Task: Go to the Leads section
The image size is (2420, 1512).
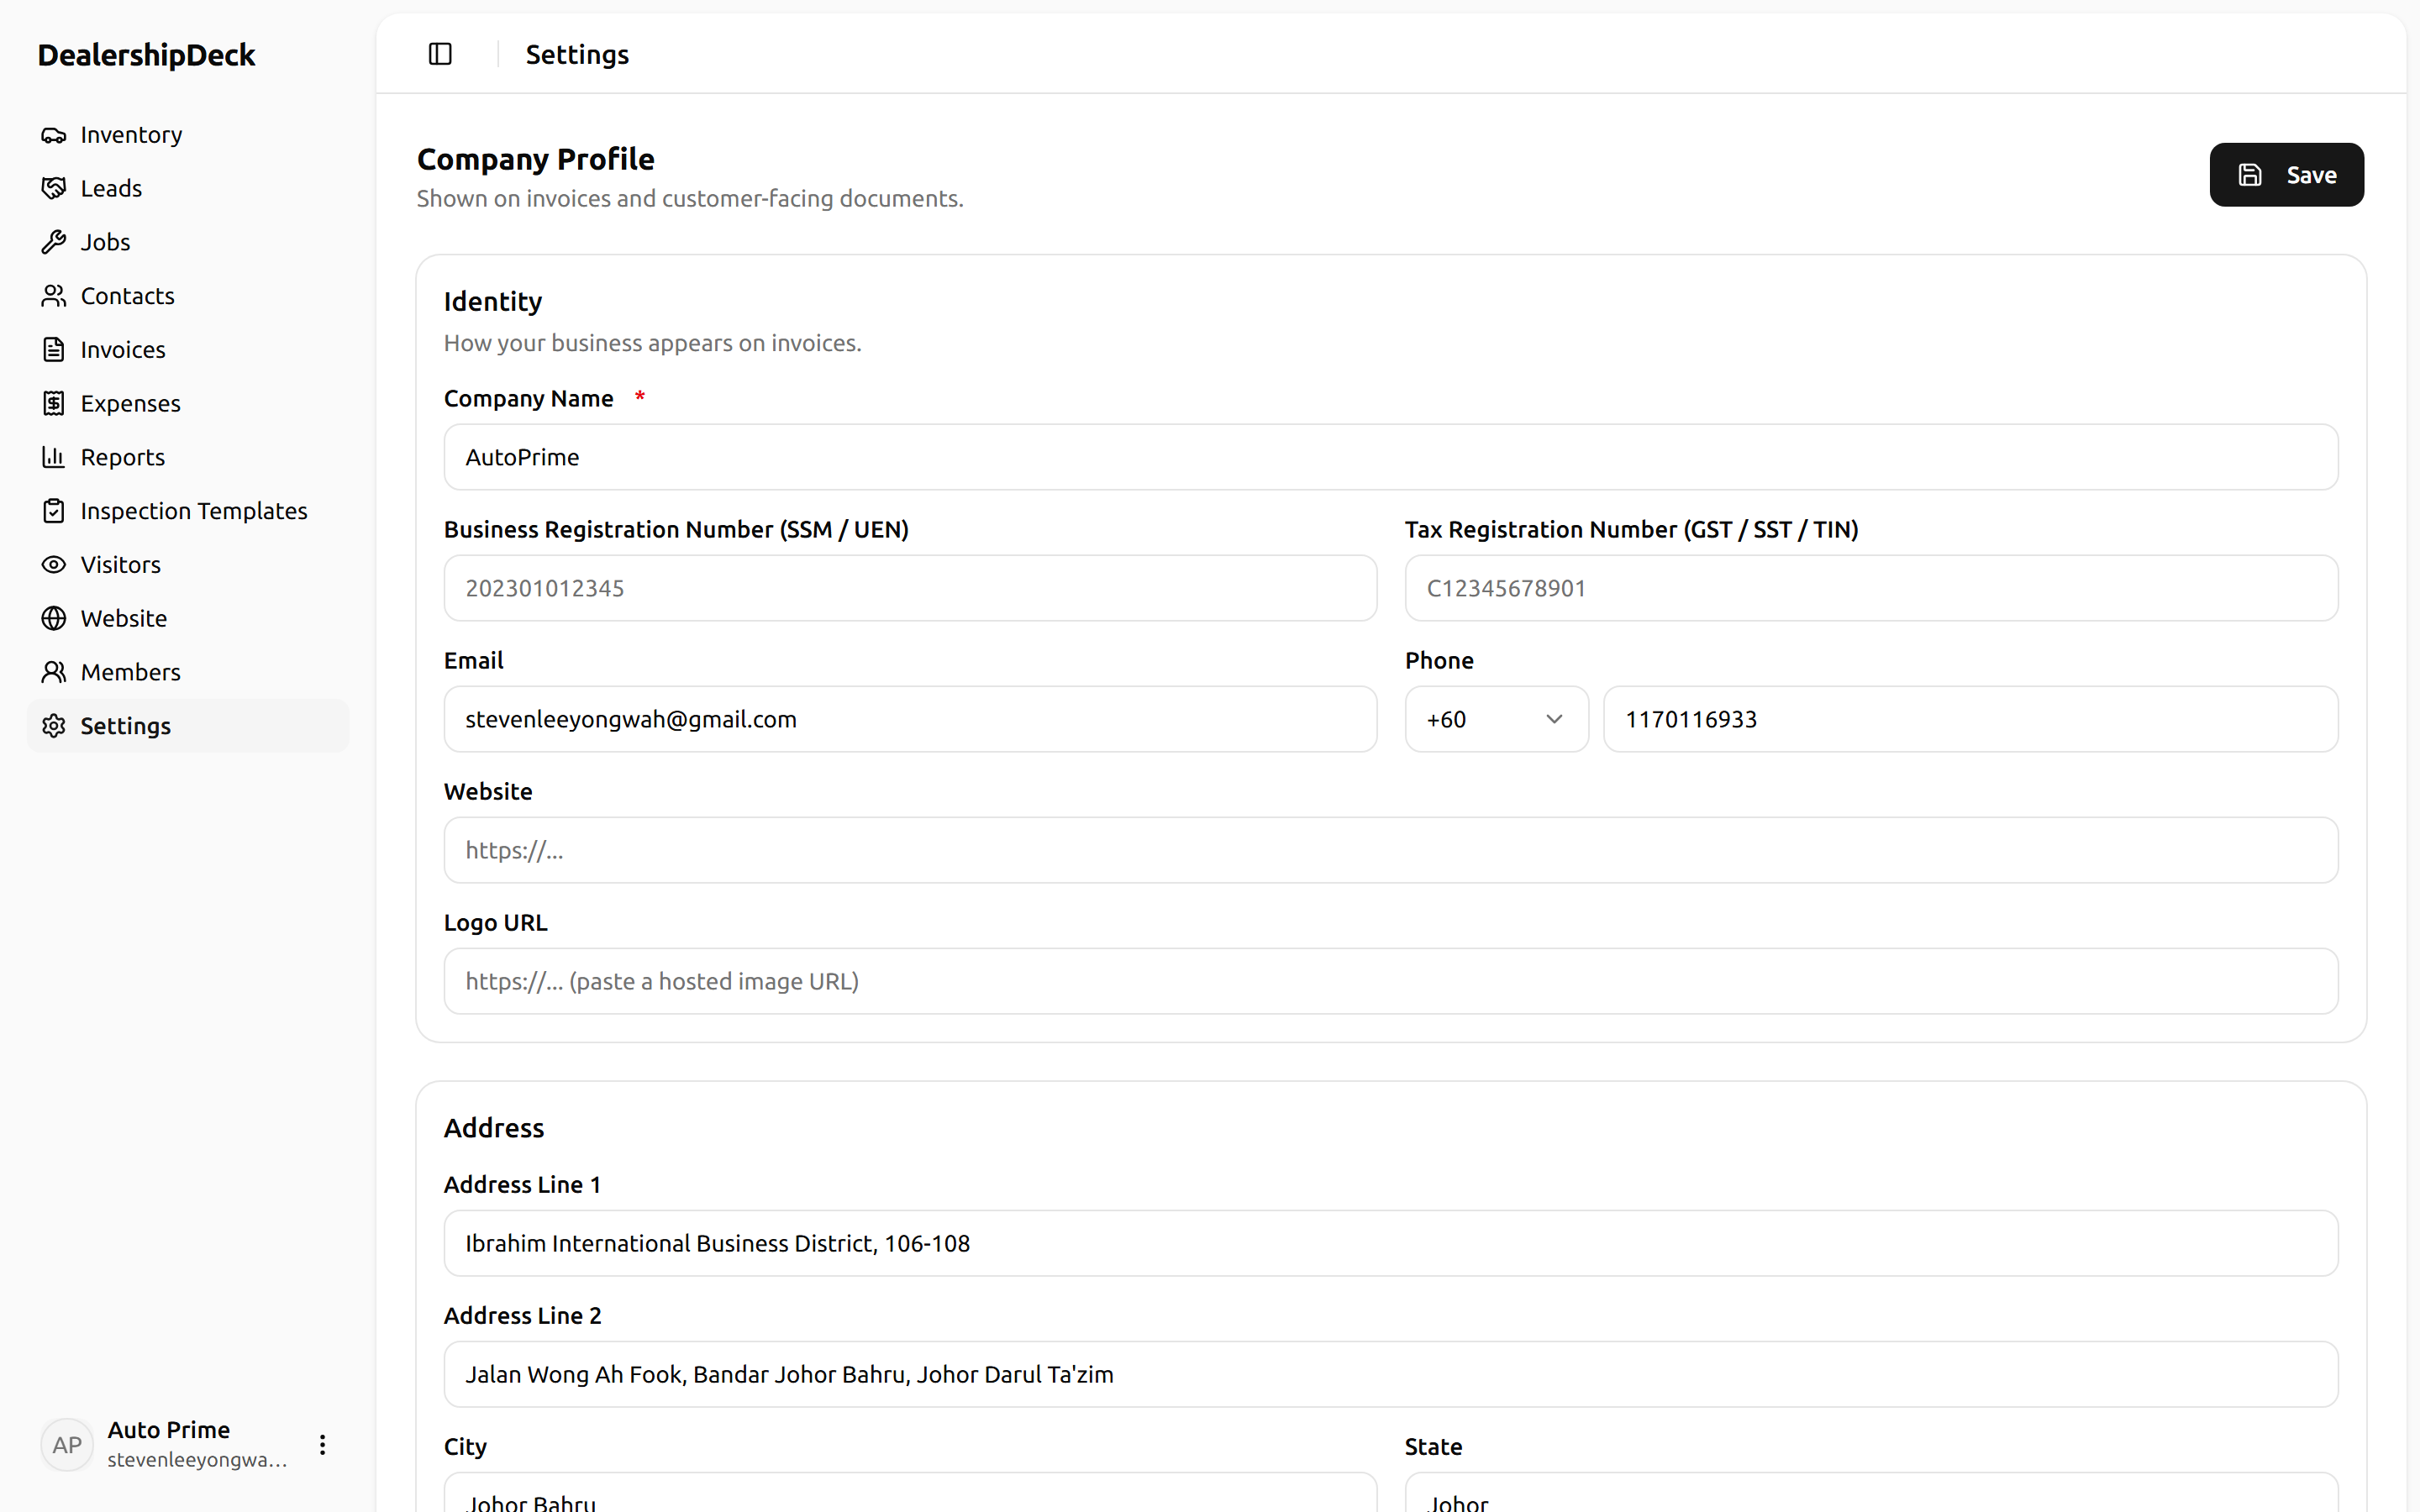Action: click(188, 188)
